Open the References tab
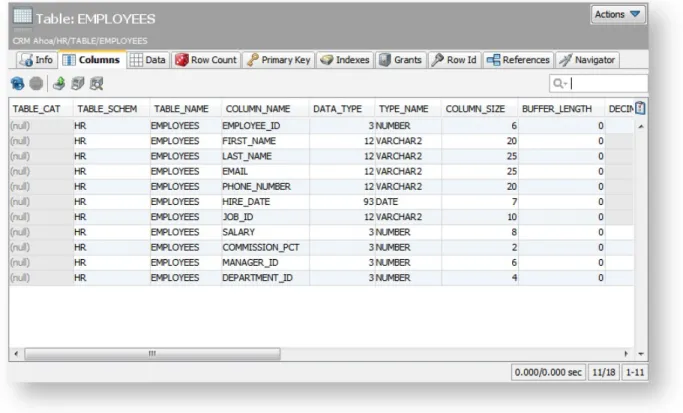 tap(518, 60)
